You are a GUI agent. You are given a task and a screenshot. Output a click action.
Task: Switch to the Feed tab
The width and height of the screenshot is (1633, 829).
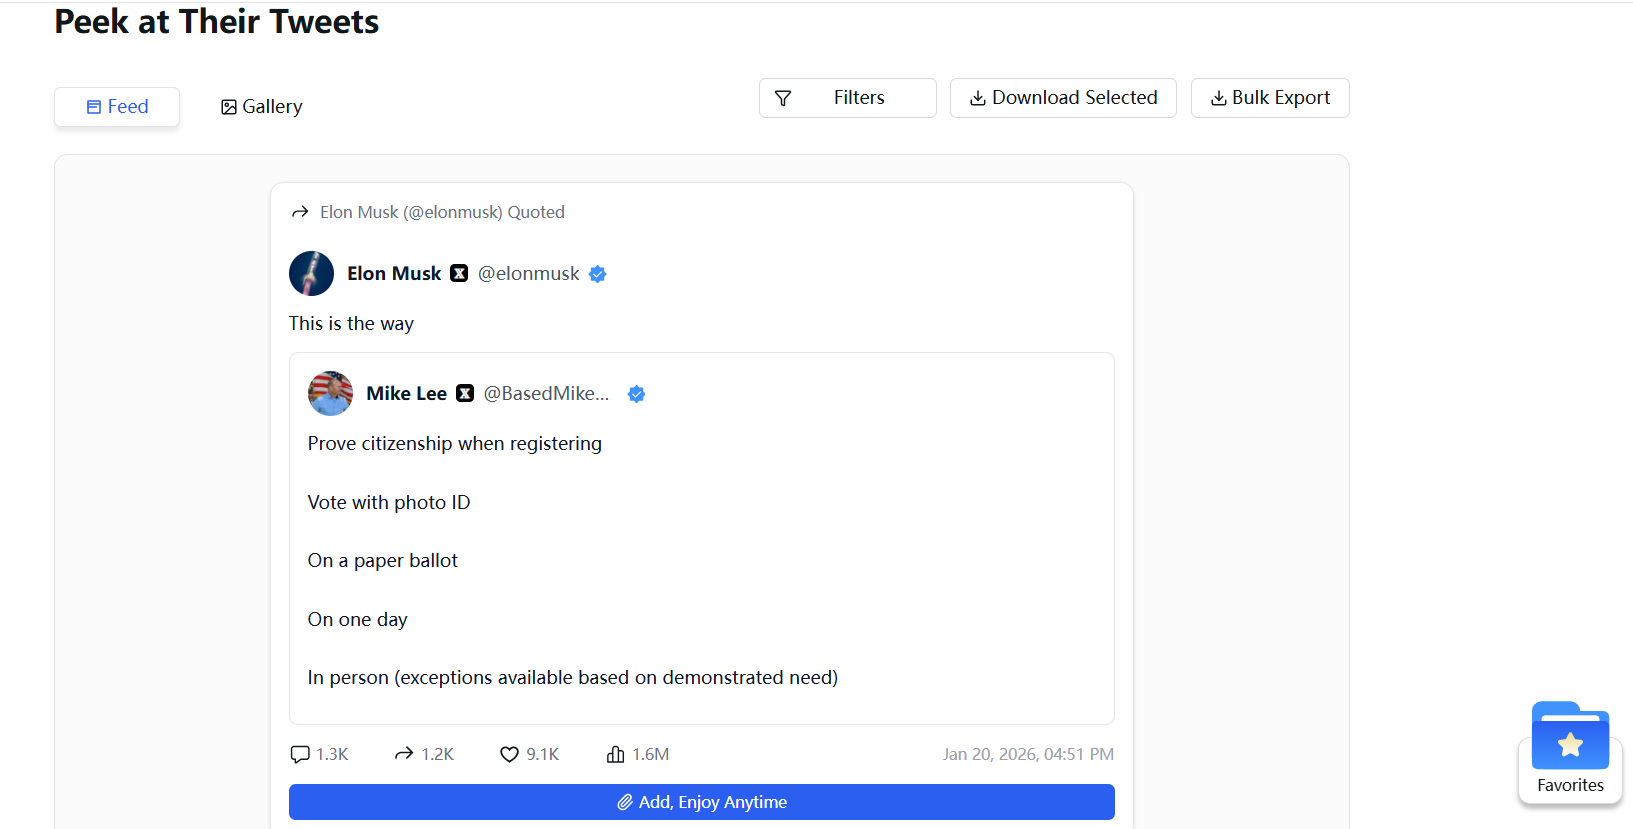pos(117,107)
